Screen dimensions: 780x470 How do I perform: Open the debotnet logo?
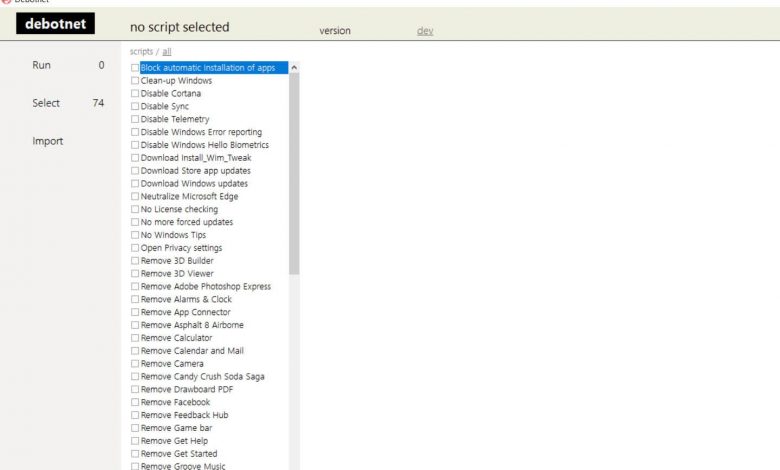(55, 23)
